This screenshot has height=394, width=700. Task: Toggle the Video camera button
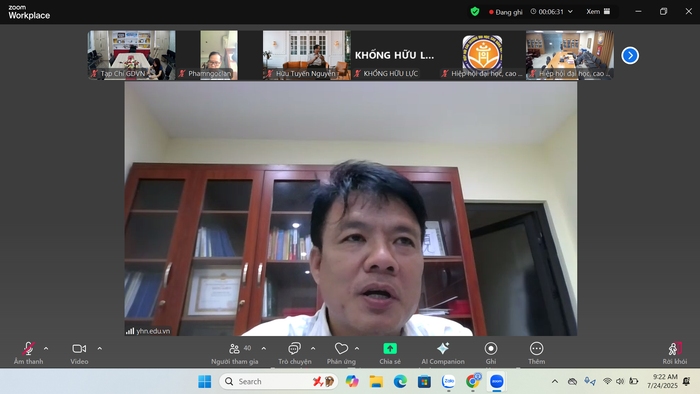point(79,348)
